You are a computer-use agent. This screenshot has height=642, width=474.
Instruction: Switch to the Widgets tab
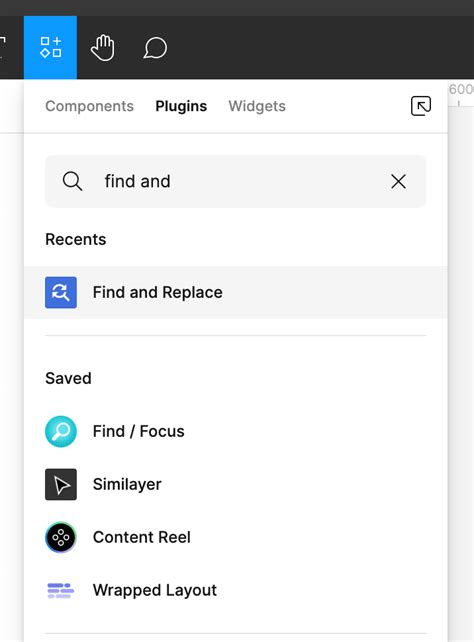coord(257,106)
